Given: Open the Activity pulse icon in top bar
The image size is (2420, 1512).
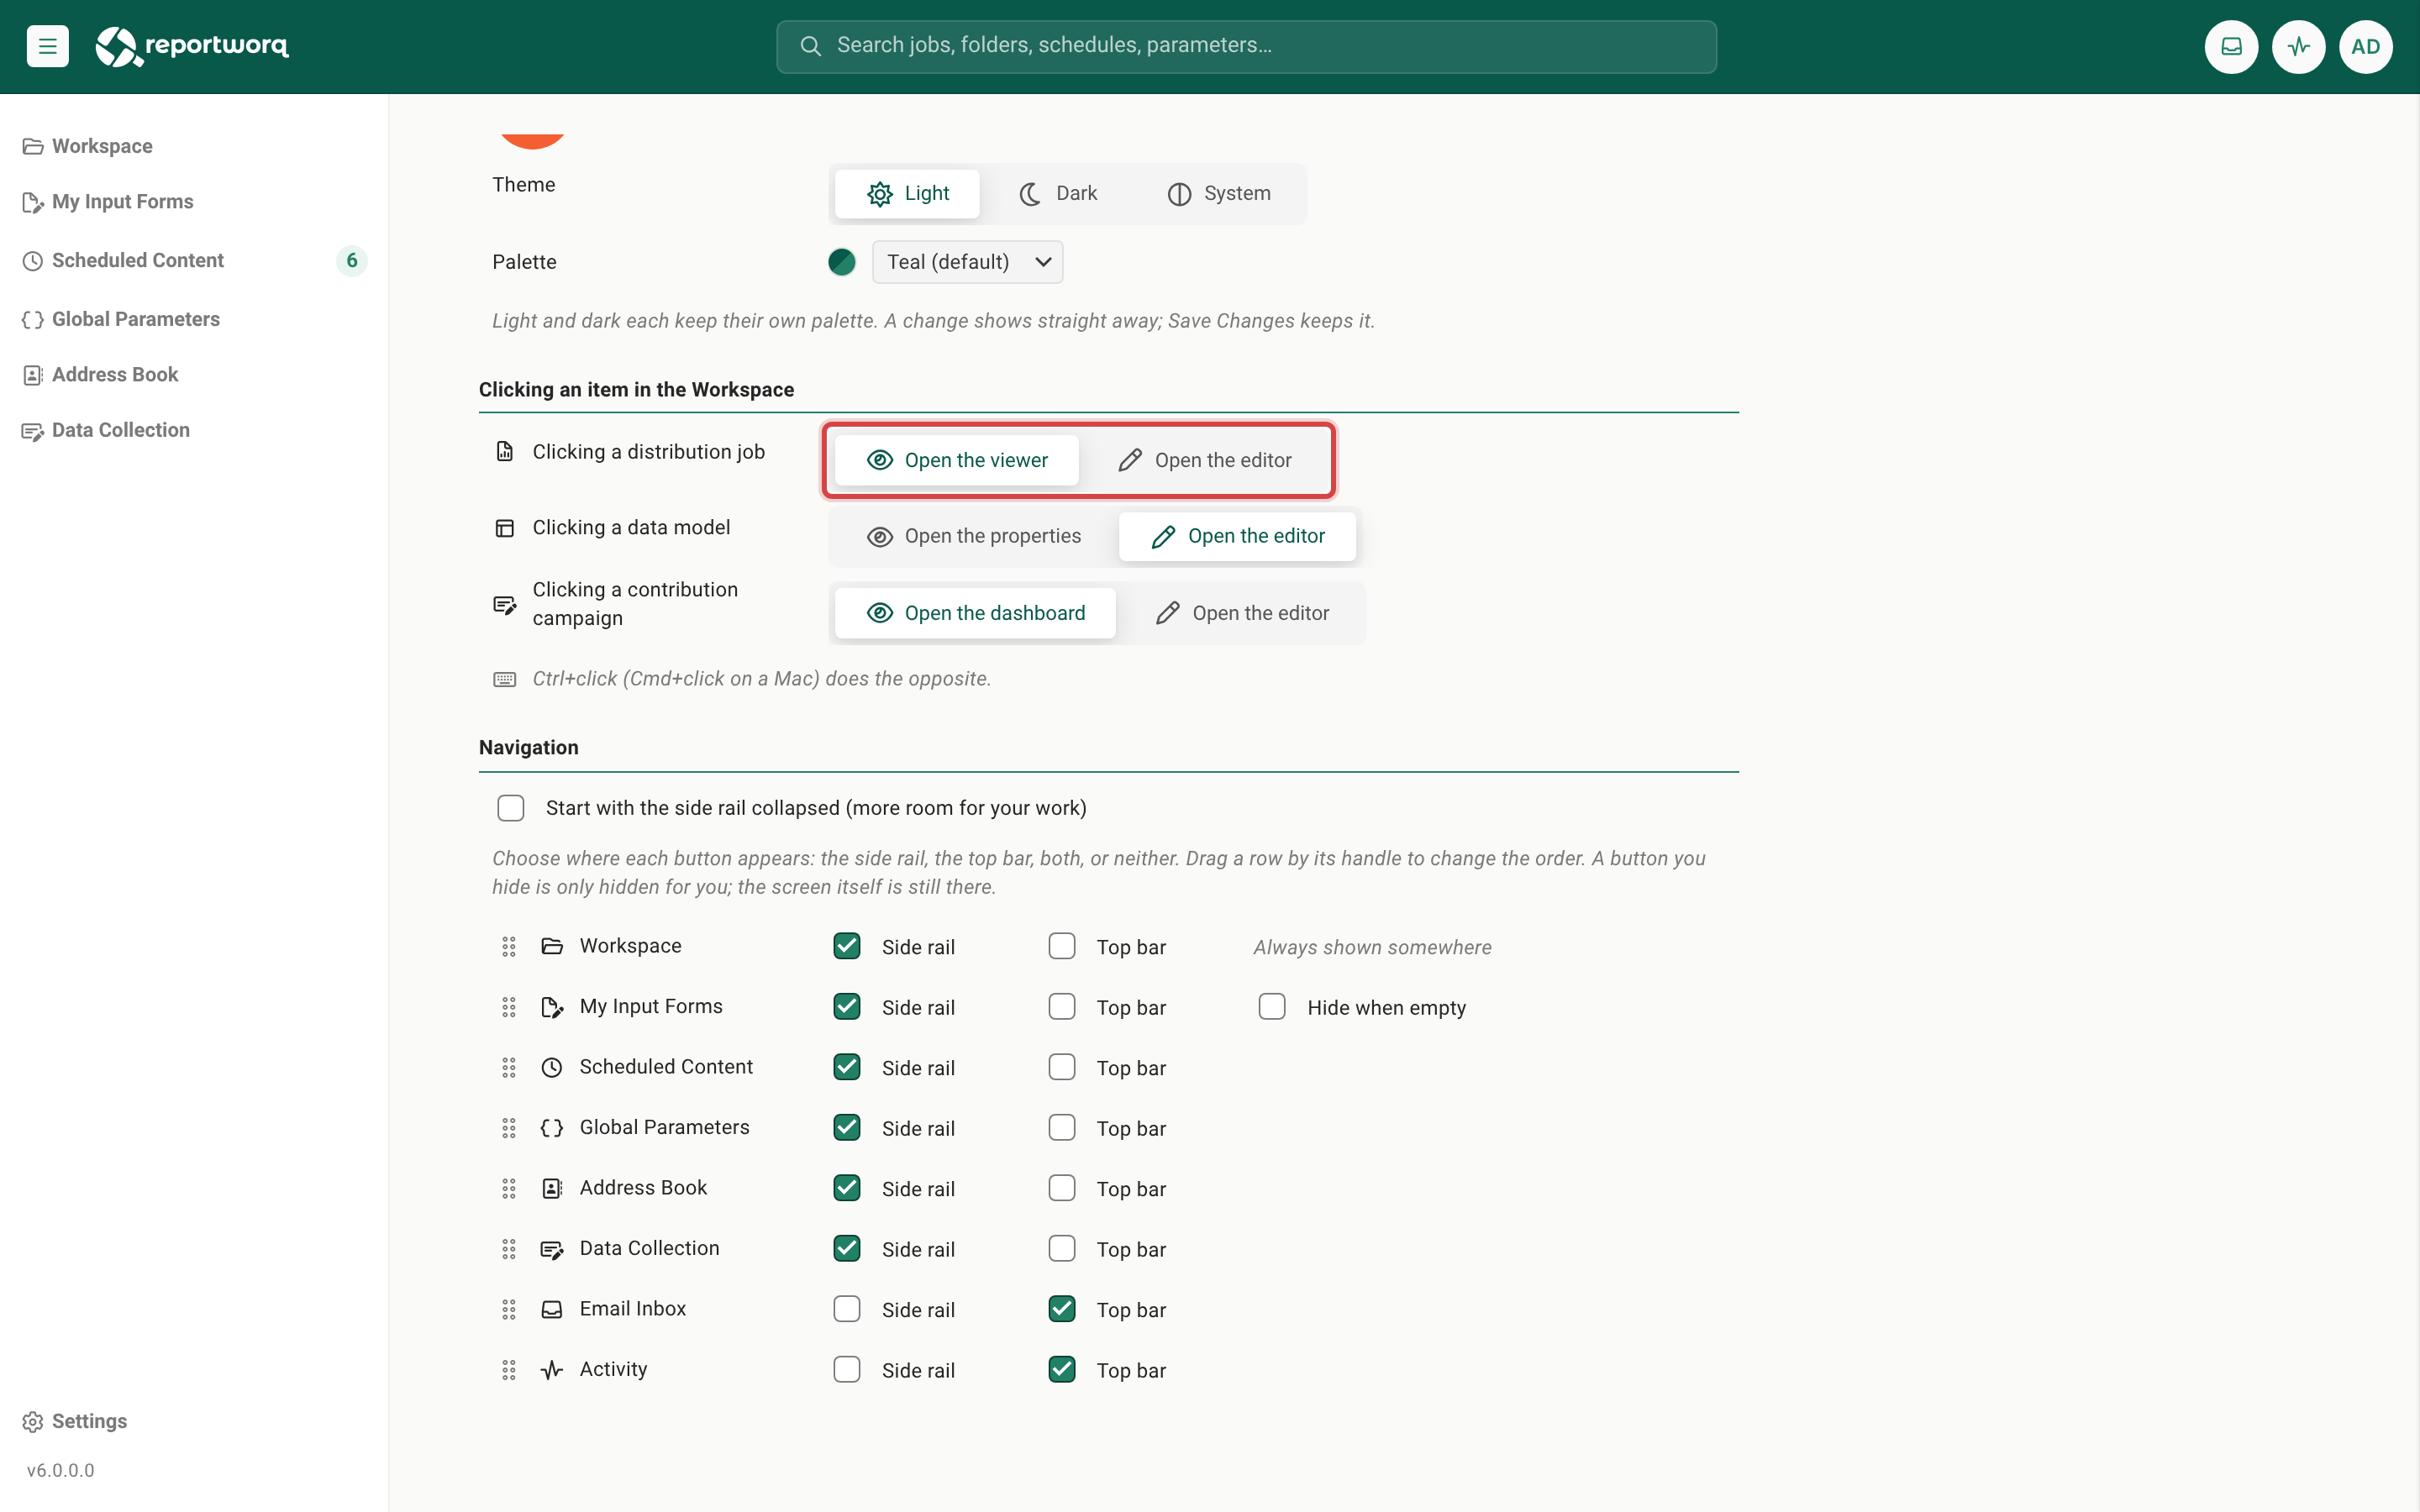Looking at the screenshot, I should [2298, 46].
